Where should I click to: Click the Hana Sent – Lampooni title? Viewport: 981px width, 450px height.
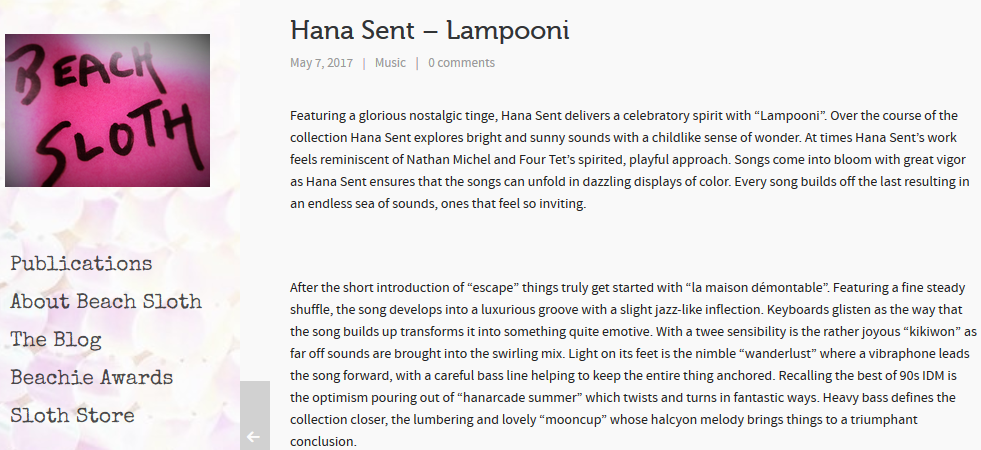point(429,30)
